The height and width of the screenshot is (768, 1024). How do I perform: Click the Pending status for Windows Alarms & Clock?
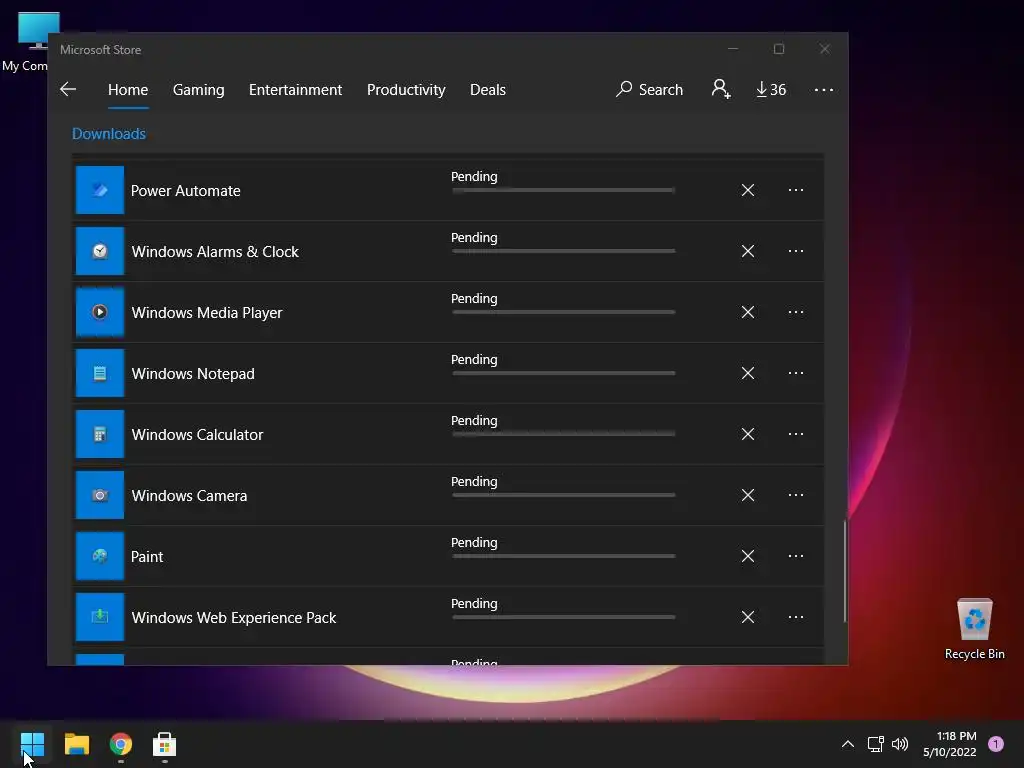pyautogui.click(x=474, y=238)
